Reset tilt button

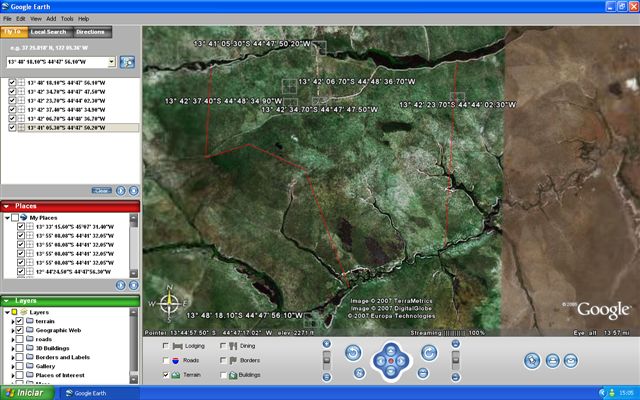[x=423, y=373]
